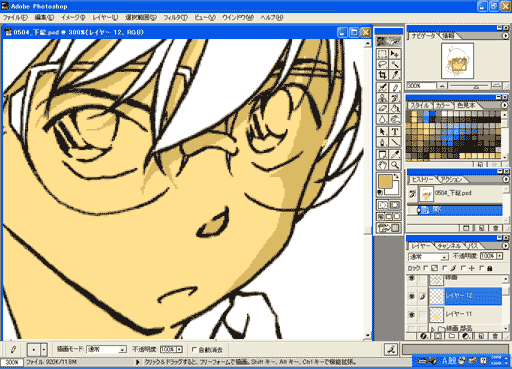
Task: Delete layer with Layers palette trash
Action: (495, 336)
